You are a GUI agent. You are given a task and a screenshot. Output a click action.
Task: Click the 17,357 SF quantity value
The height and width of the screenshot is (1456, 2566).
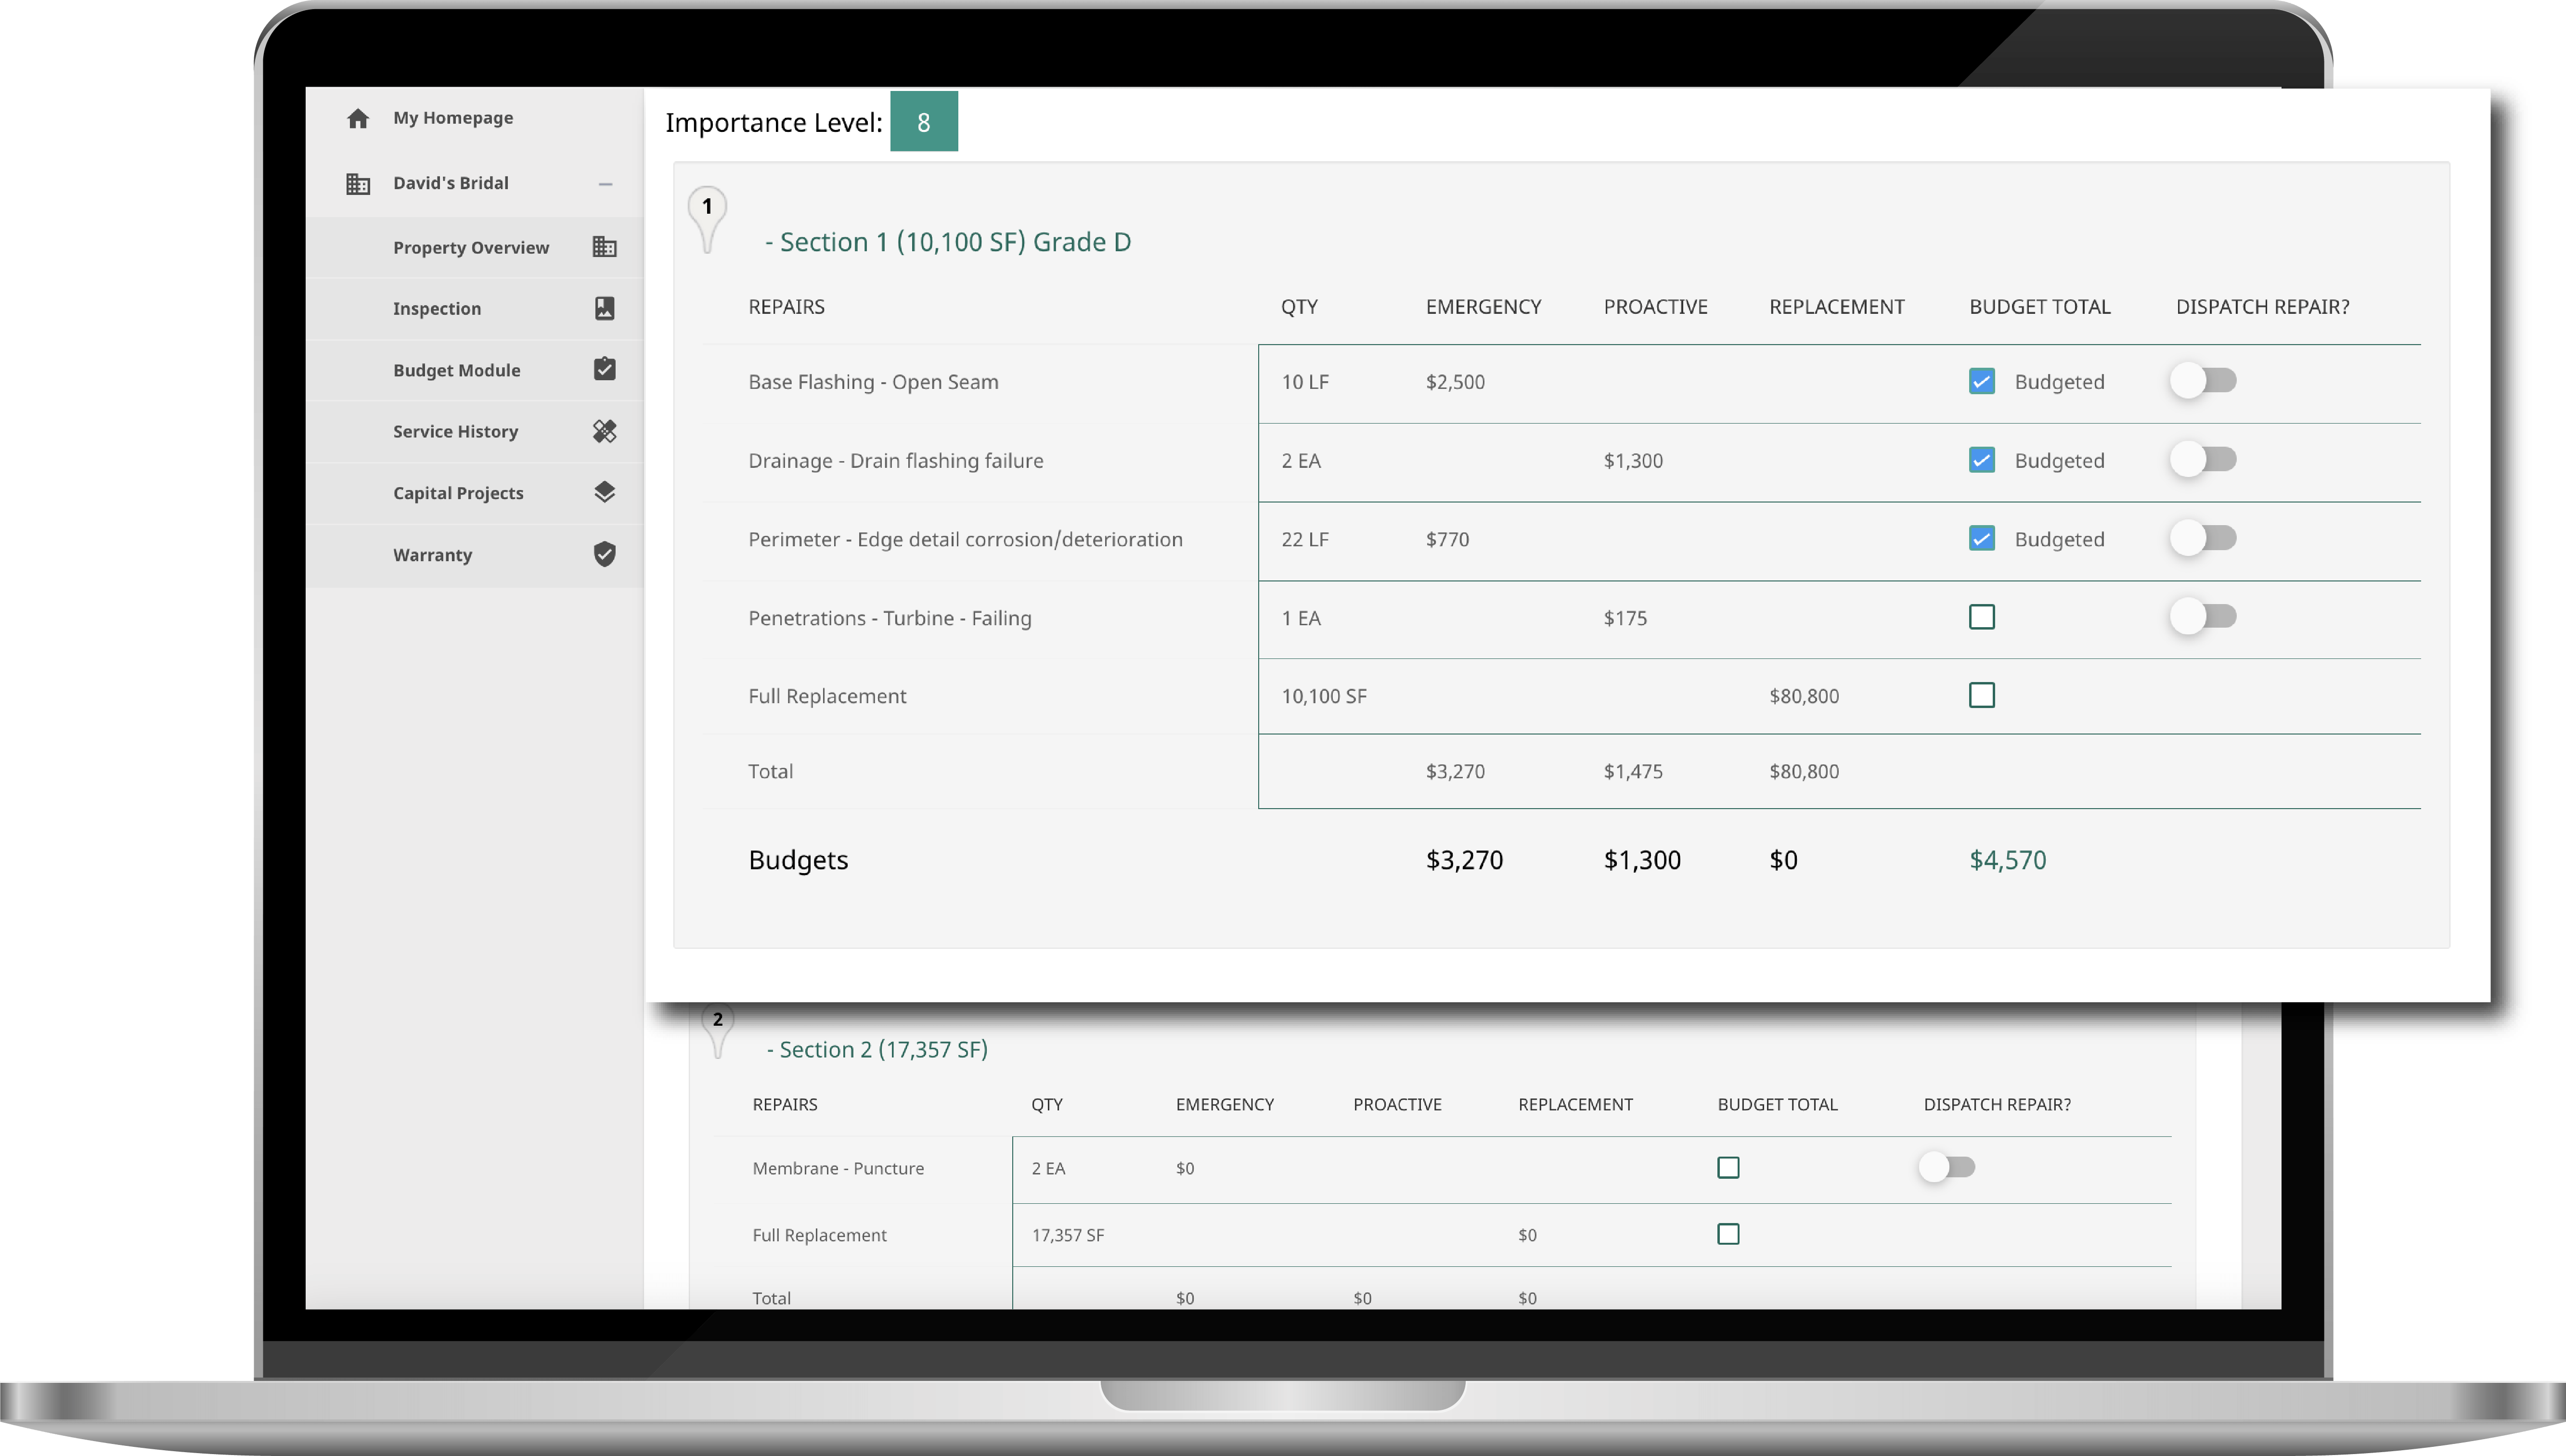pos(1067,1235)
